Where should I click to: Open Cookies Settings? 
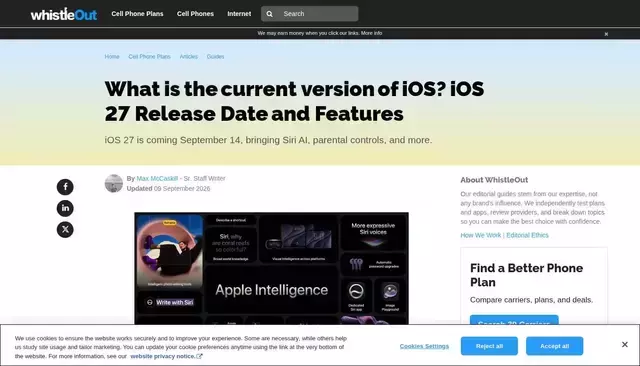424,346
